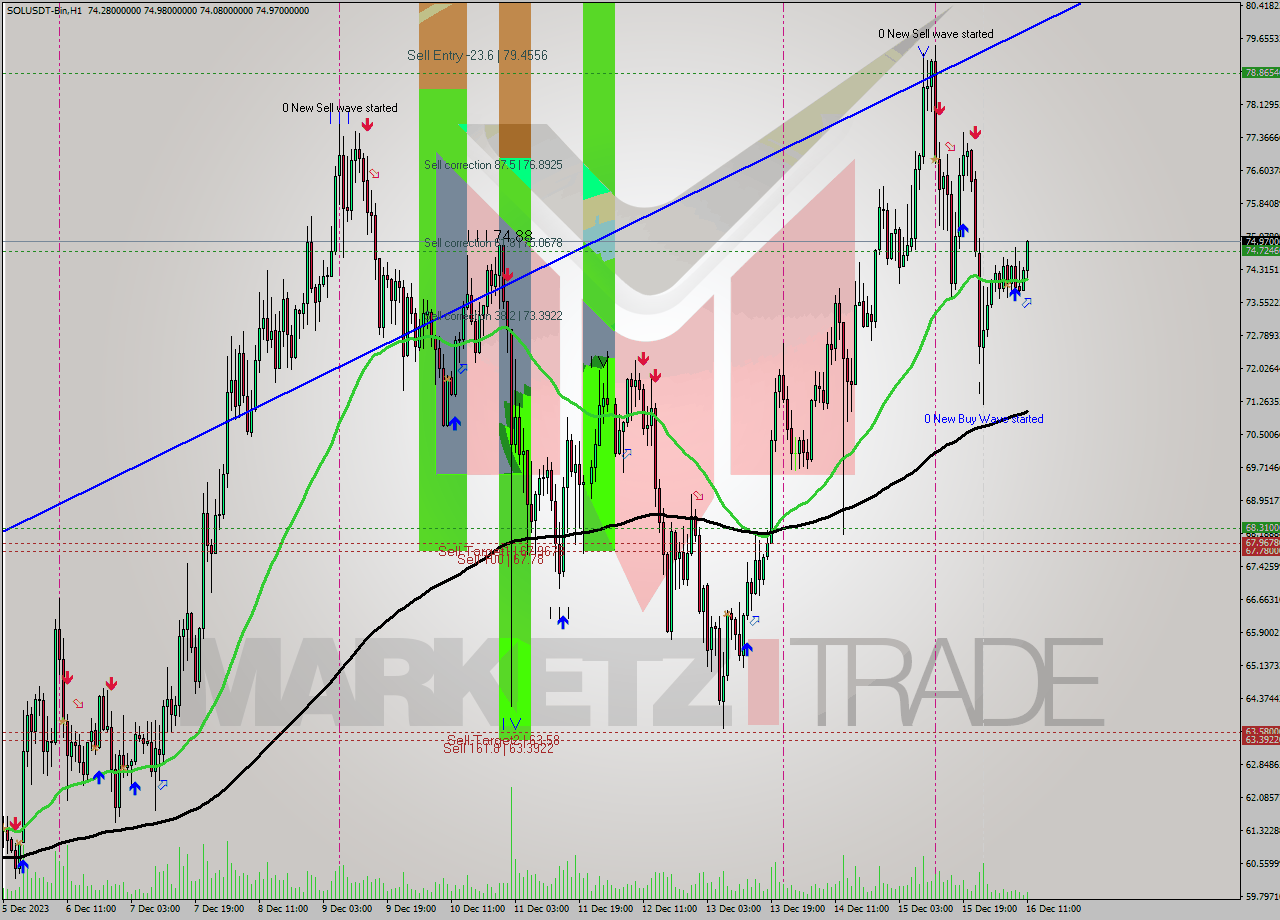
Task: Click the '7 Dec 19:00' date axis label
Action: 218,909
